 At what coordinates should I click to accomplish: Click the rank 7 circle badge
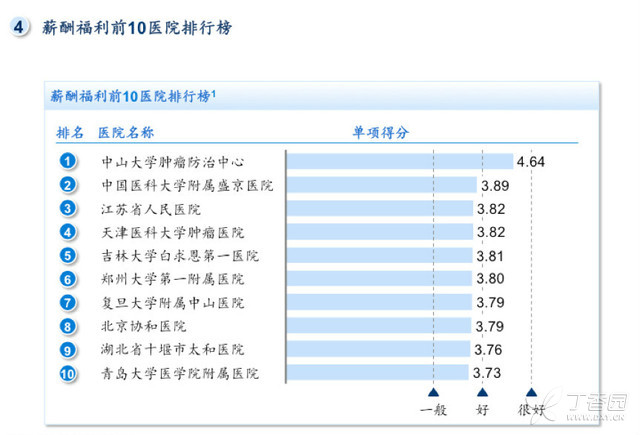click(68, 303)
